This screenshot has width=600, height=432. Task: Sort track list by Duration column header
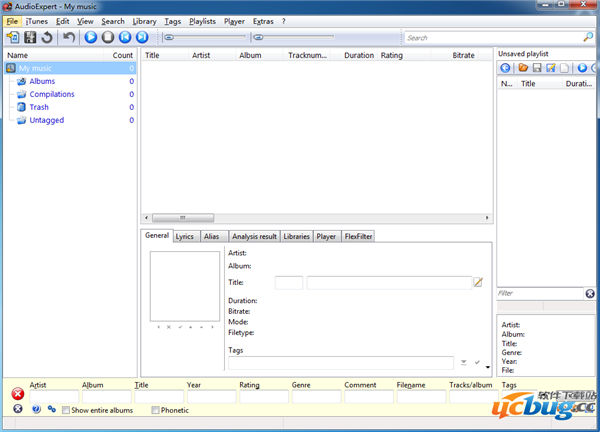pyautogui.click(x=359, y=55)
